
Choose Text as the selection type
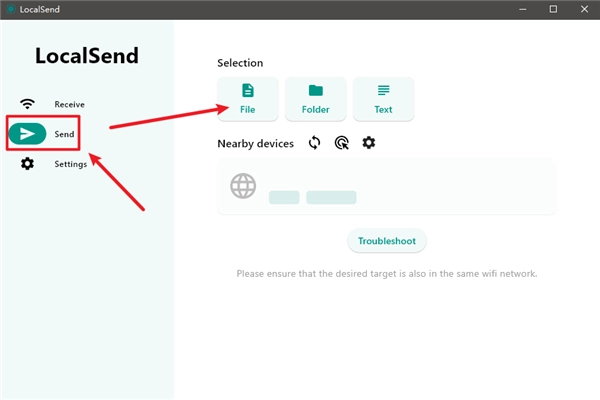click(x=384, y=98)
